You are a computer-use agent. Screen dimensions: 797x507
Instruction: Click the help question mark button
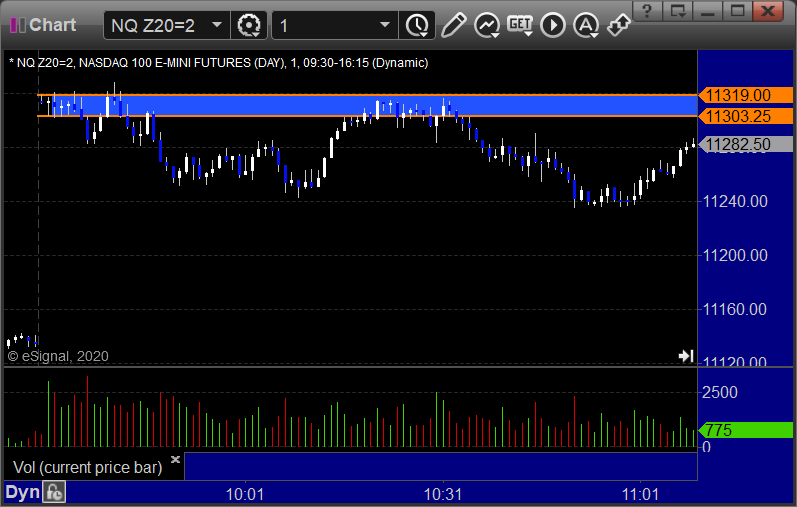coord(647,10)
